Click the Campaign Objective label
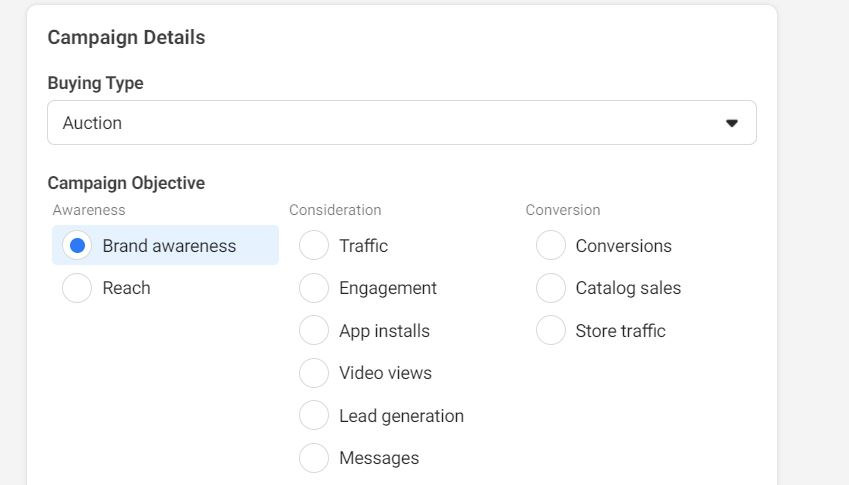 point(126,183)
